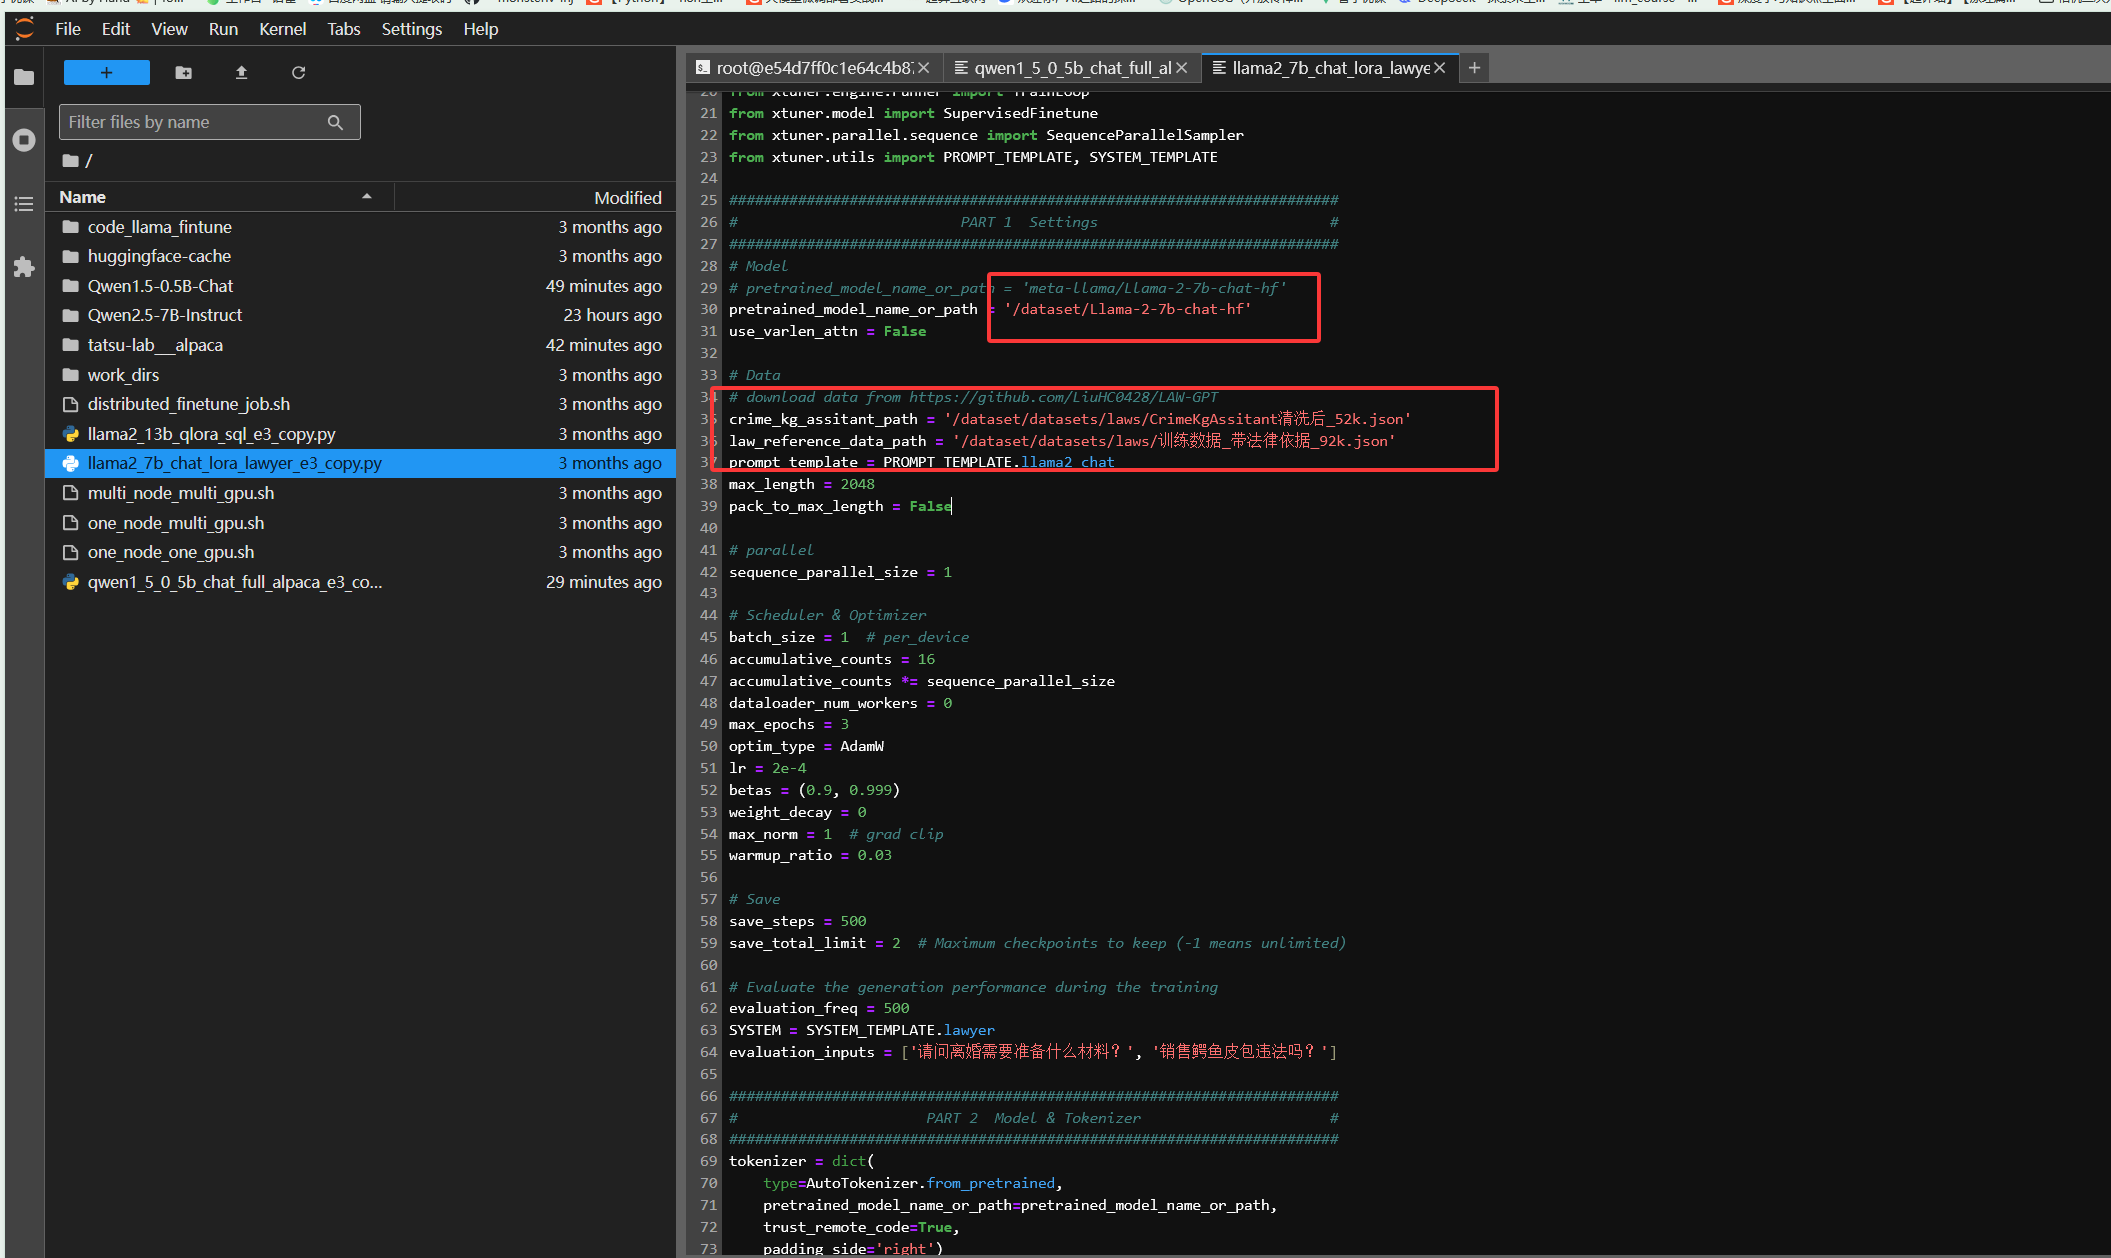Image resolution: width=2111 pixels, height=1258 pixels.
Task: Click the Upload Files icon
Action: coord(241,72)
